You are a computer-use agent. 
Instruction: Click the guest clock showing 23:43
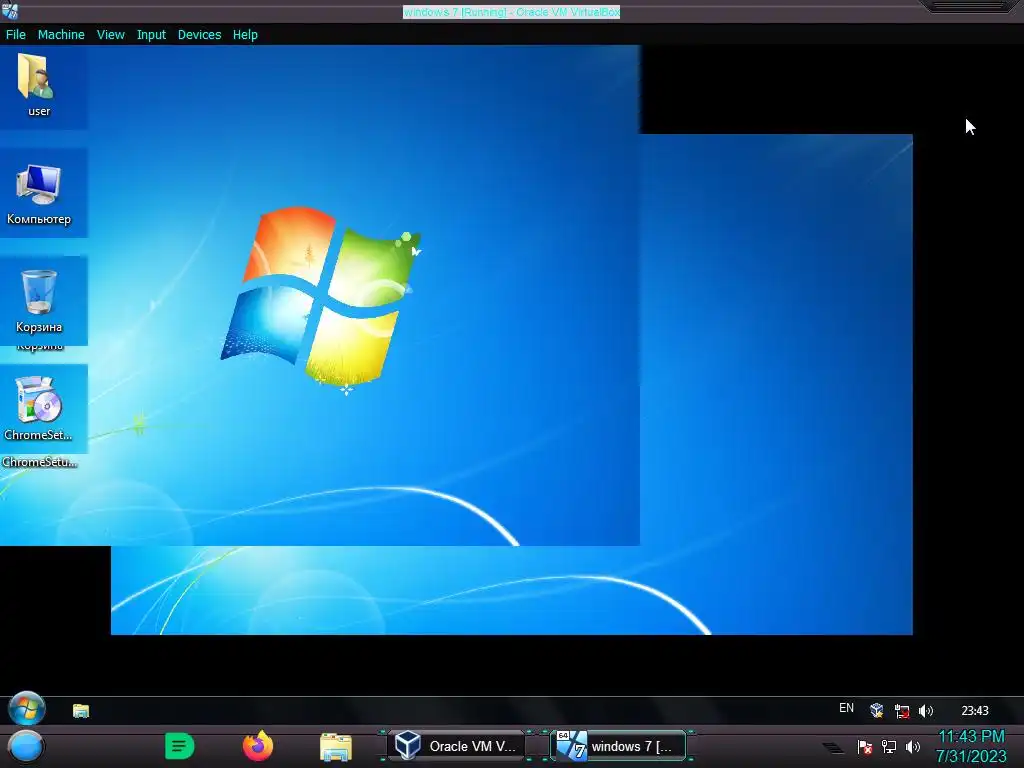click(x=975, y=711)
